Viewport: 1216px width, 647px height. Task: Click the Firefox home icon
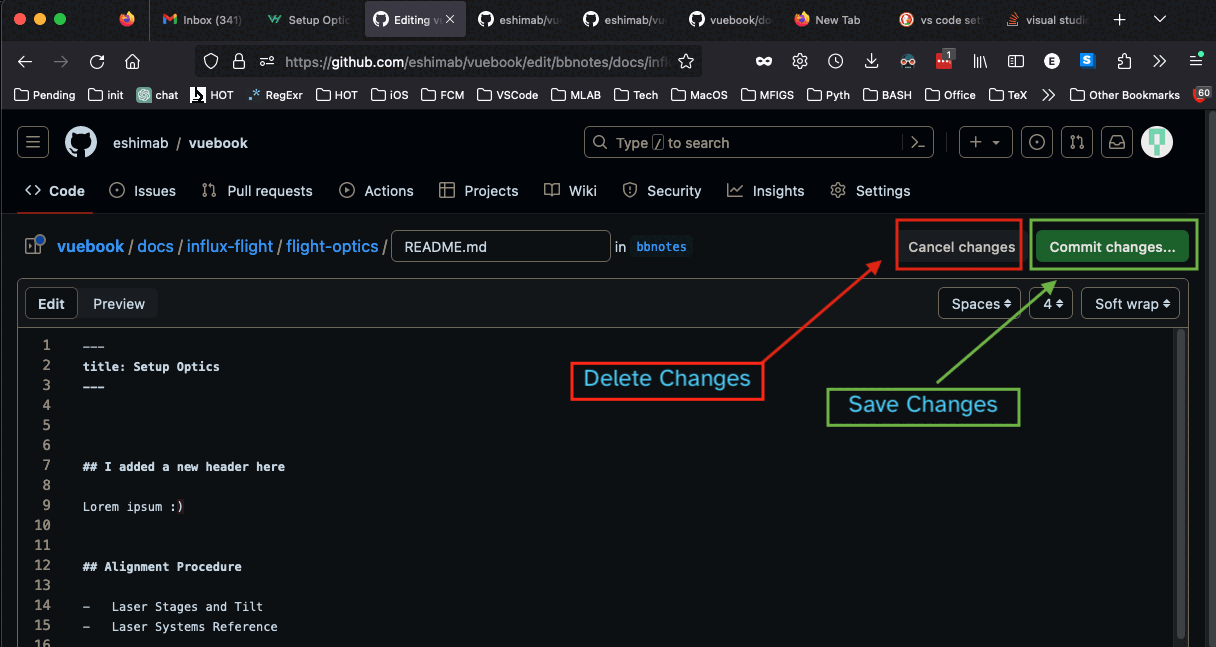132,61
